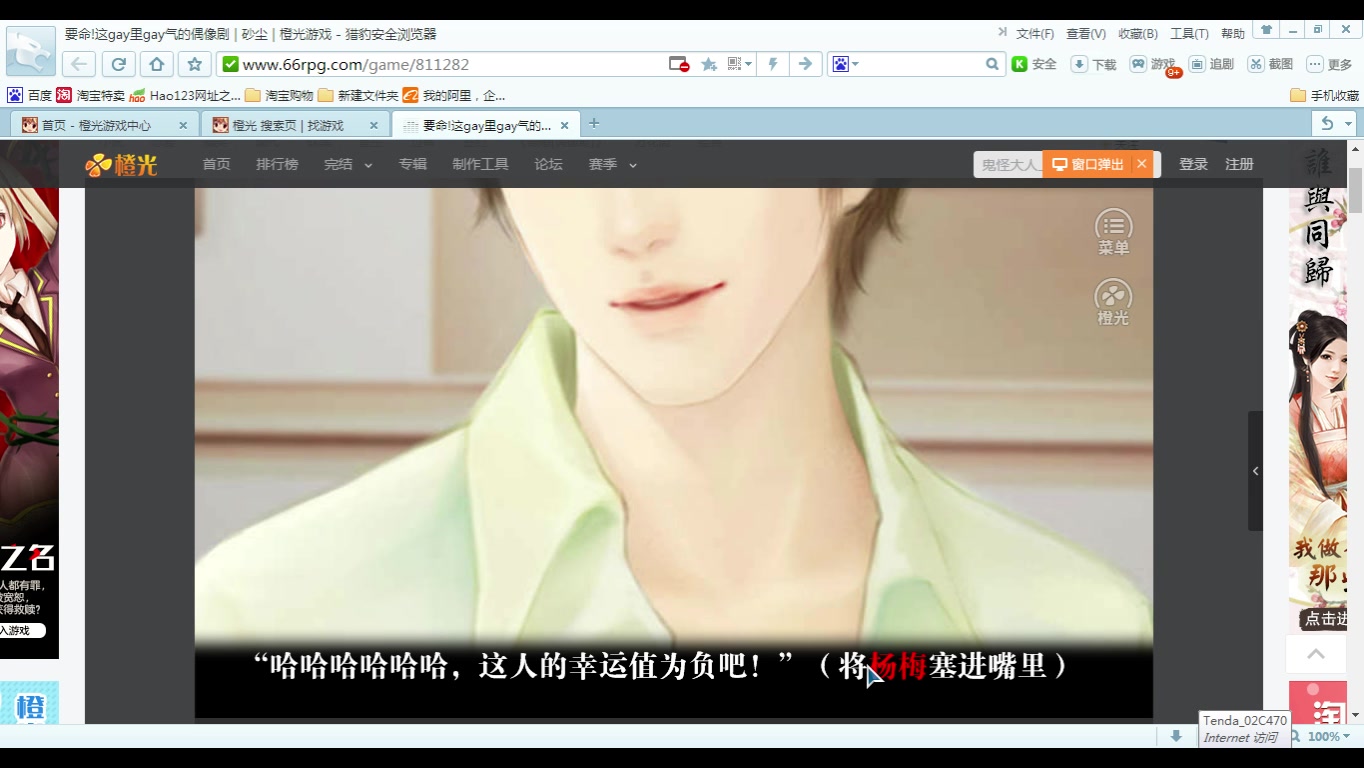Open the 帮助 menu
Screen dimensions: 1364x768
tap(1233, 34)
